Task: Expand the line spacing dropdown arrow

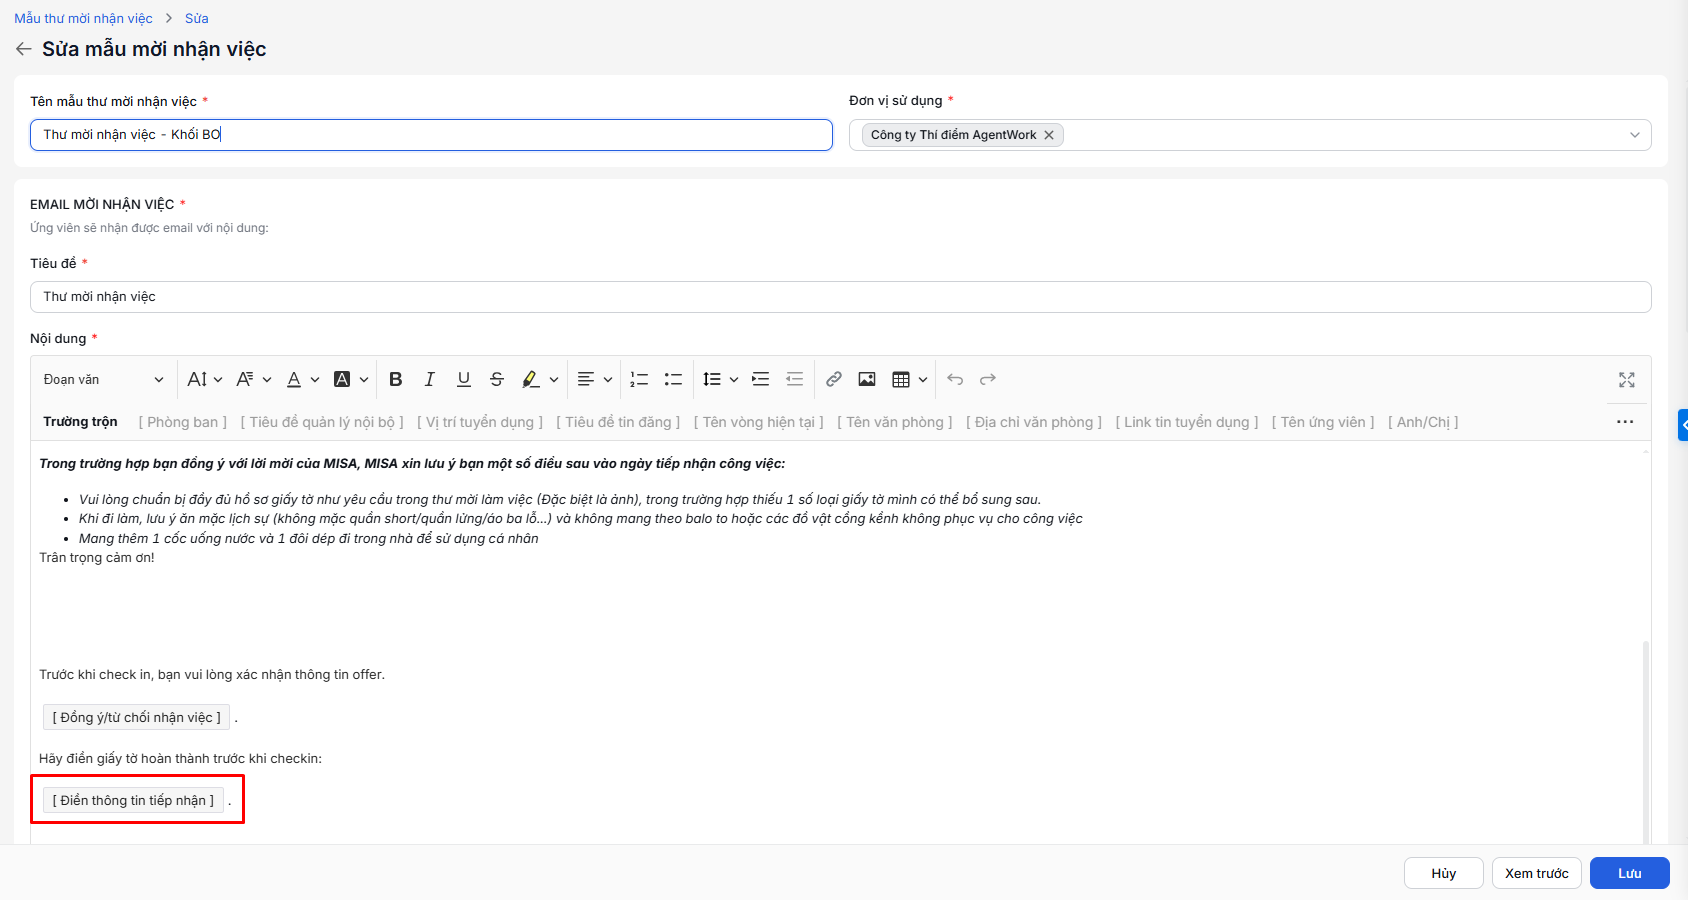Action: pos(734,380)
